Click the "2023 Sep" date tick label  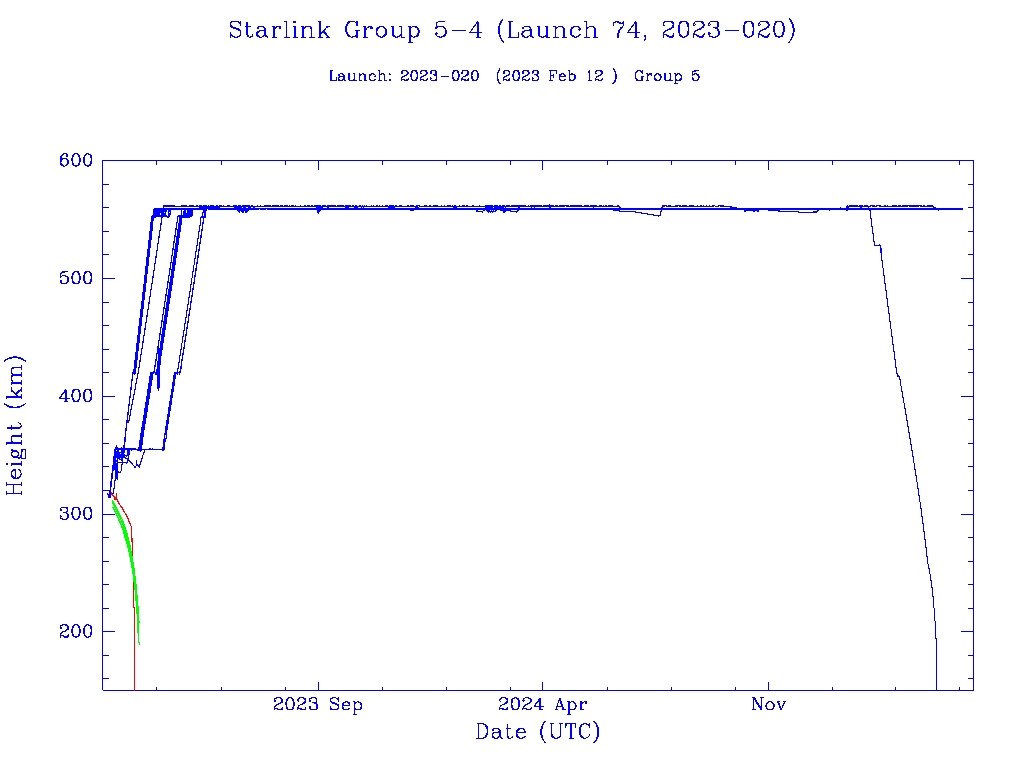318,705
